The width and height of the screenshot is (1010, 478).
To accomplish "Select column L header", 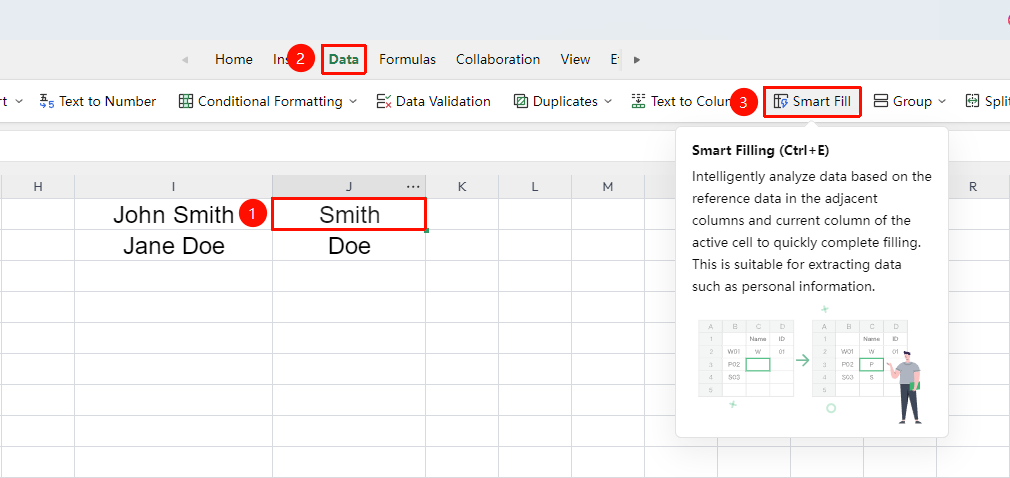I will [535, 187].
